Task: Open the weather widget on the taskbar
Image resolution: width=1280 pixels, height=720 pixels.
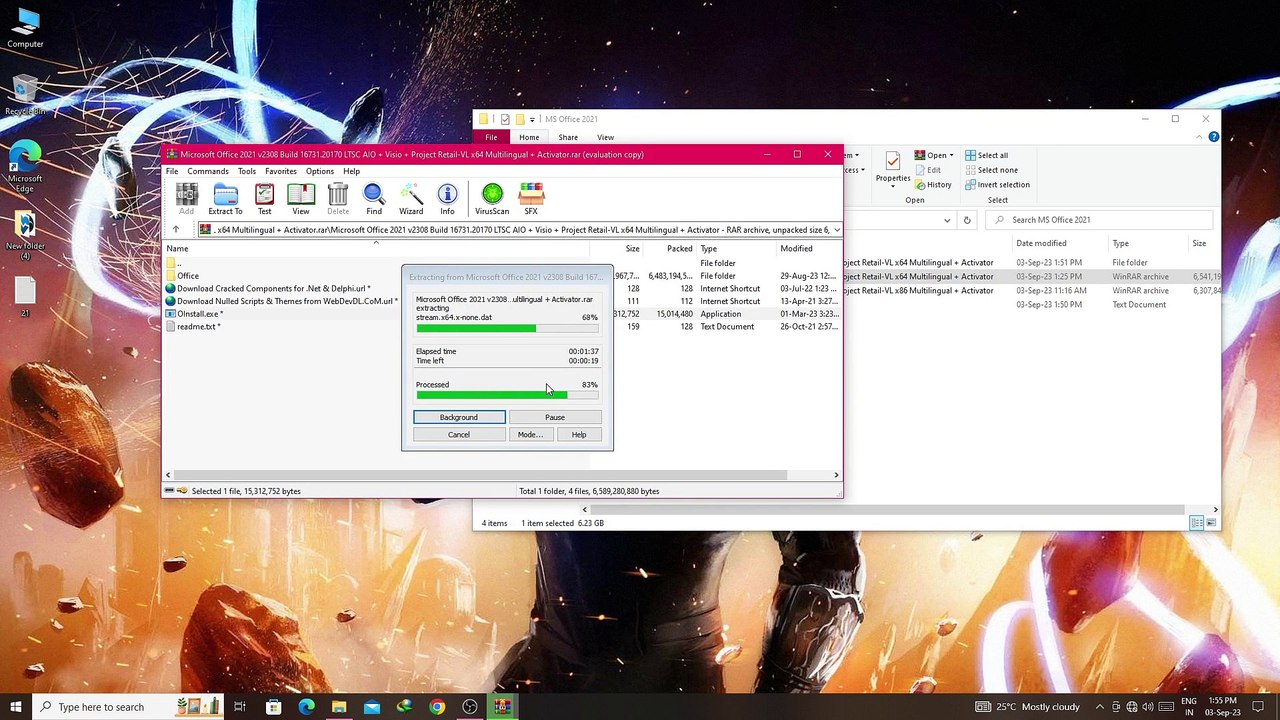Action: tap(1027, 707)
